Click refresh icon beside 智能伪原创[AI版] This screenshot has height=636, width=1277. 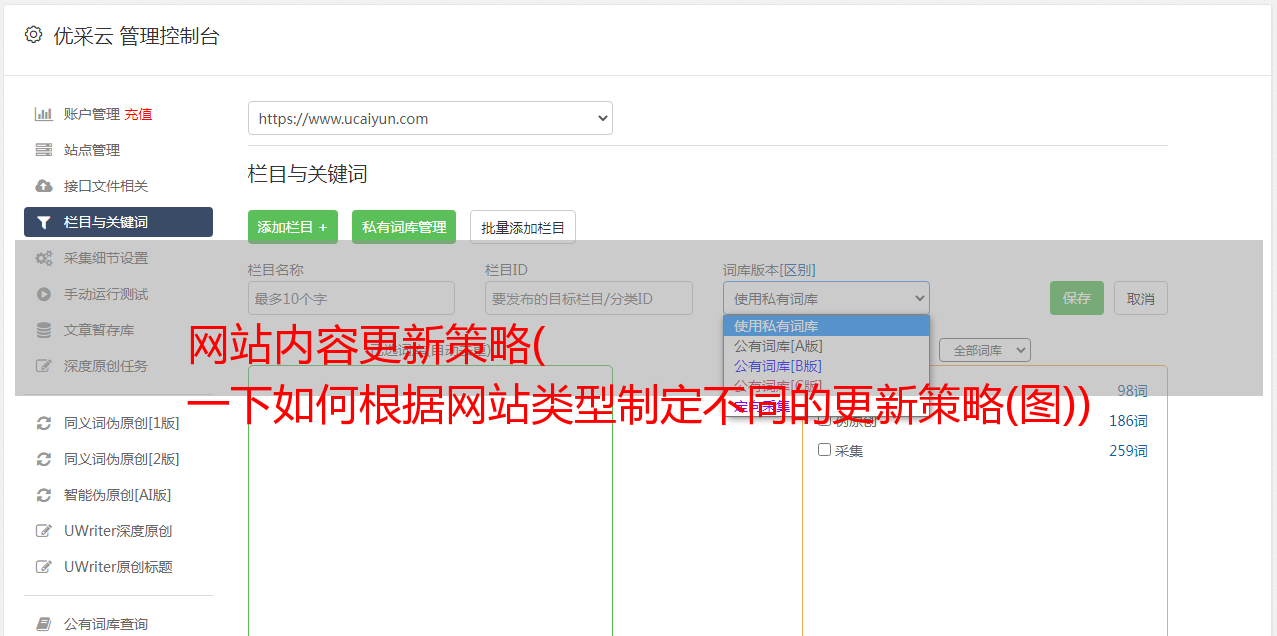point(44,495)
